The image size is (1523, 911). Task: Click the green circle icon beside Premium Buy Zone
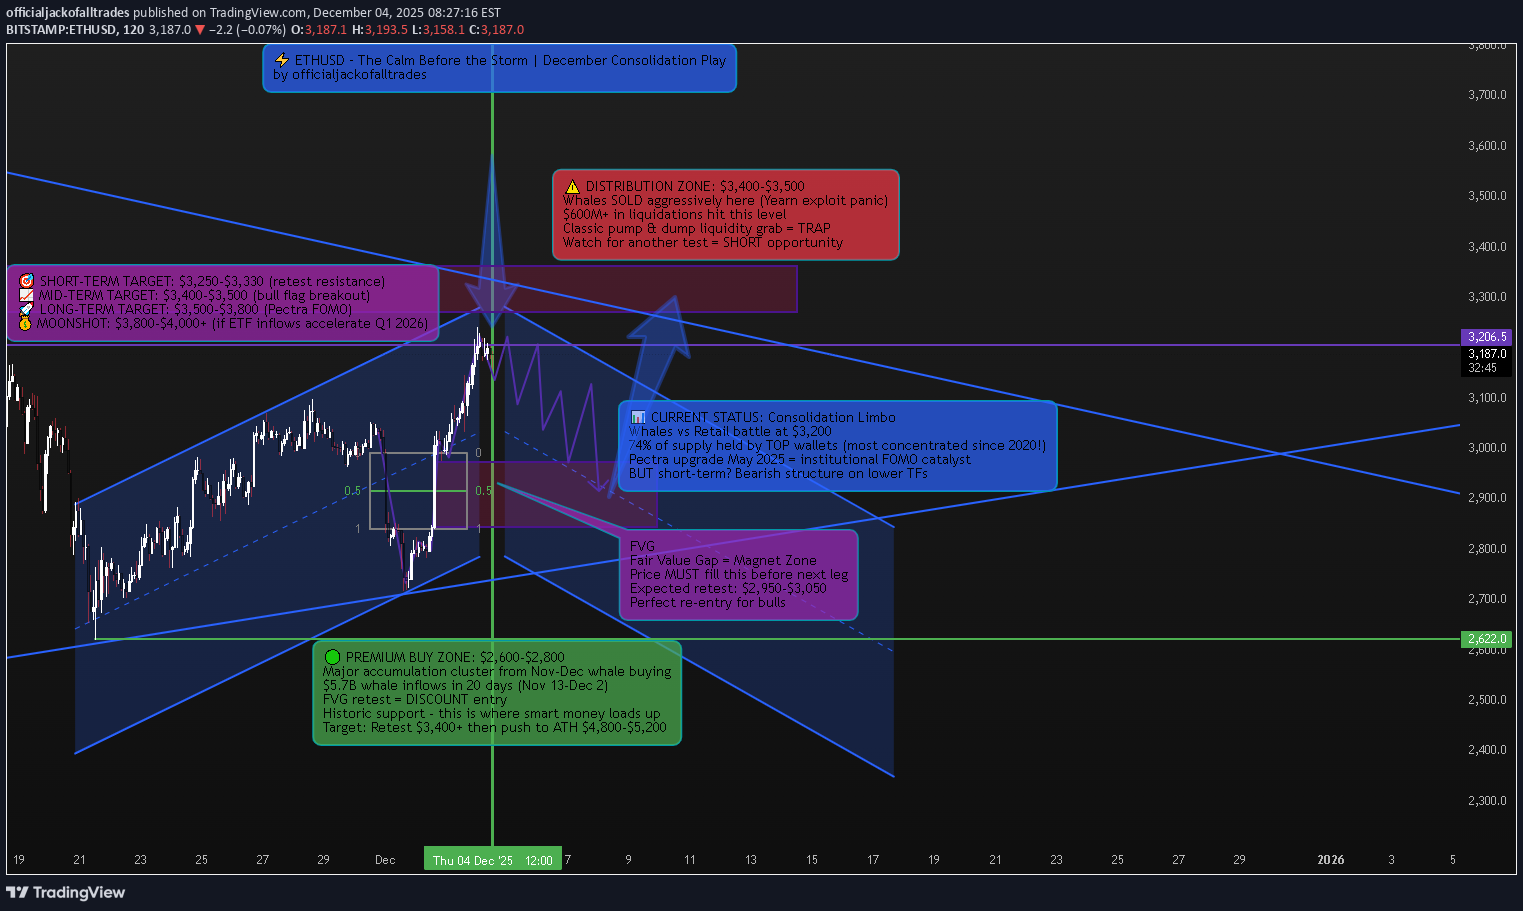(x=332, y=657)
